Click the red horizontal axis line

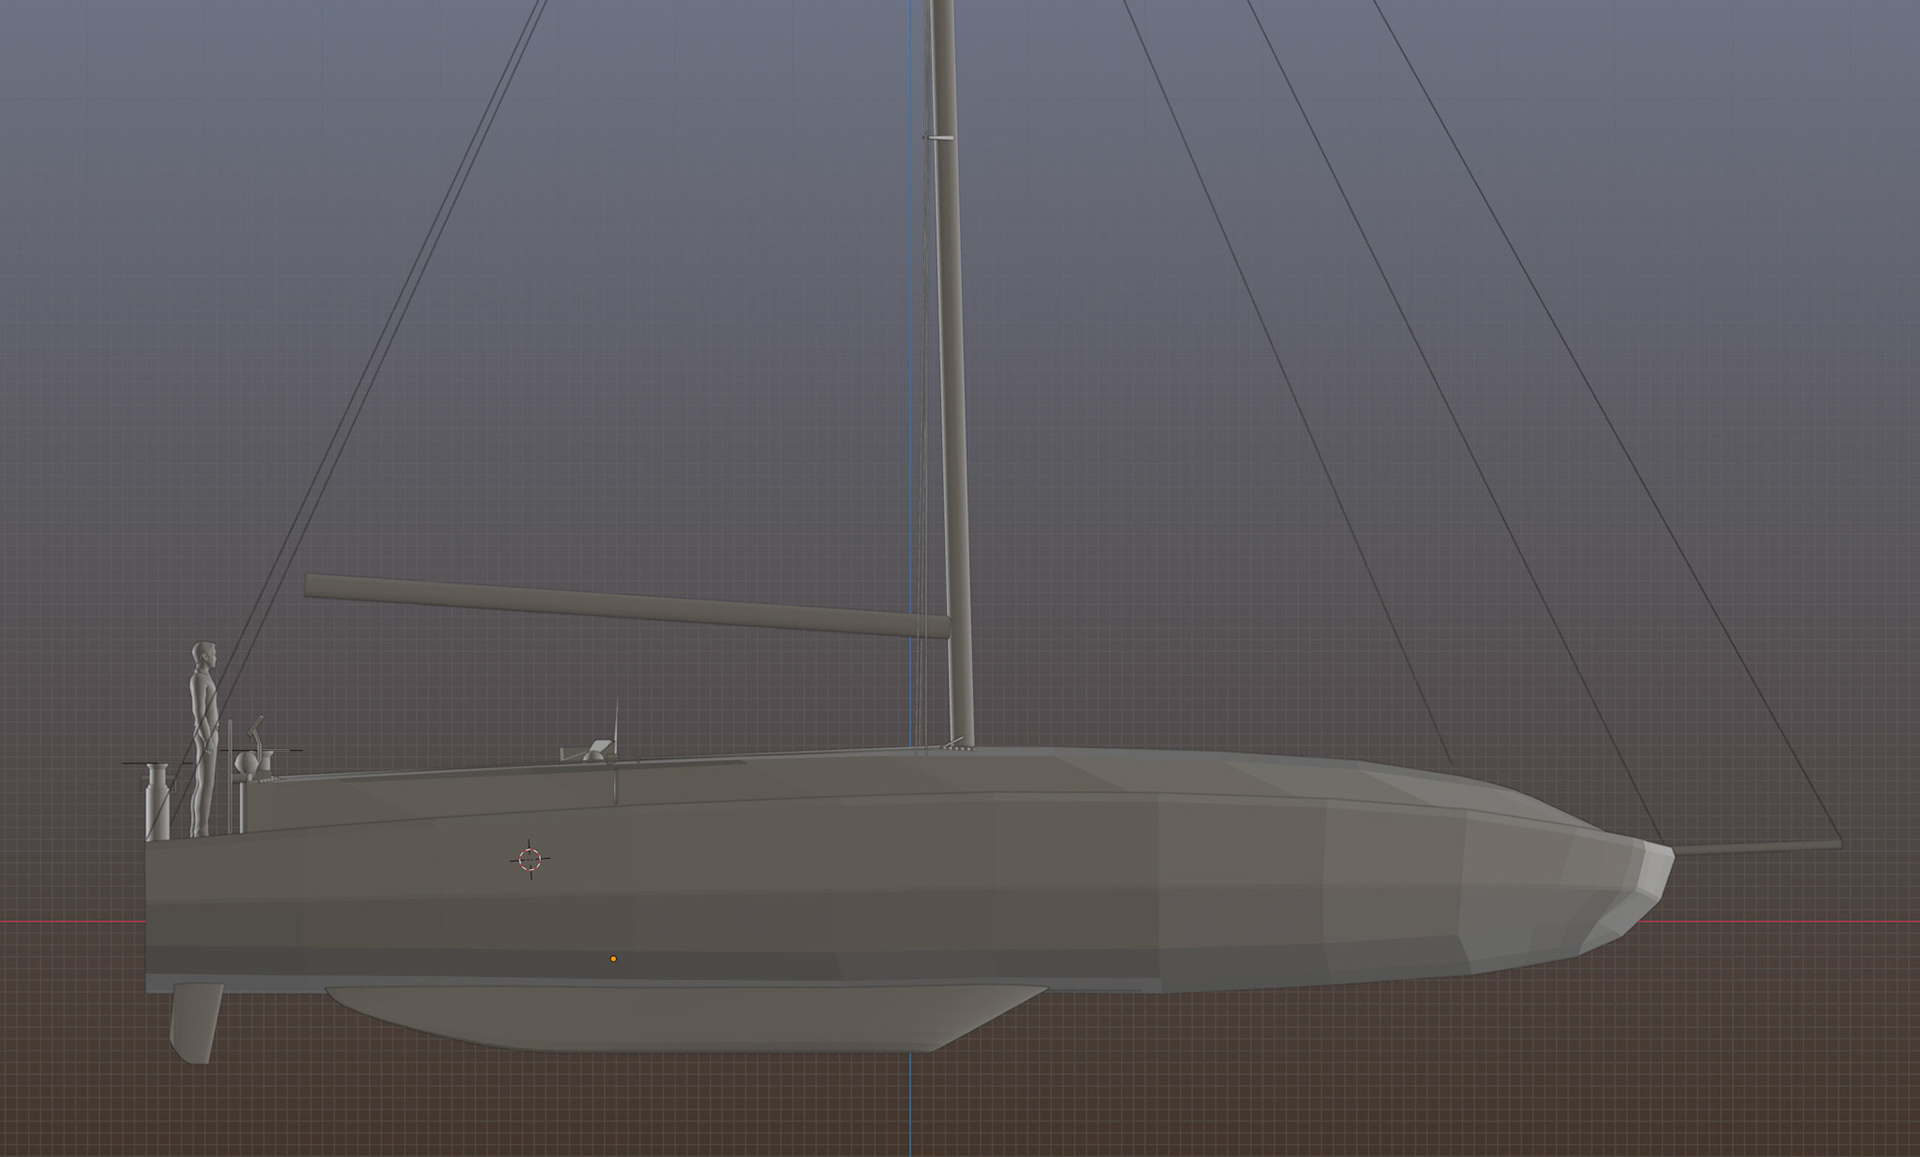[x=70, y=922]
